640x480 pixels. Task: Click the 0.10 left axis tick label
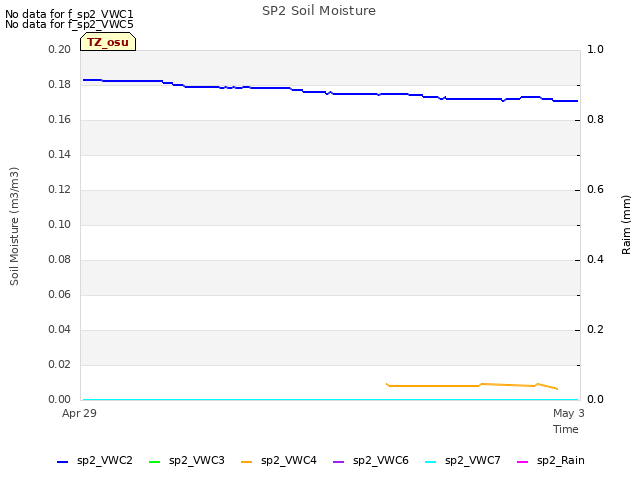point(60,224)
